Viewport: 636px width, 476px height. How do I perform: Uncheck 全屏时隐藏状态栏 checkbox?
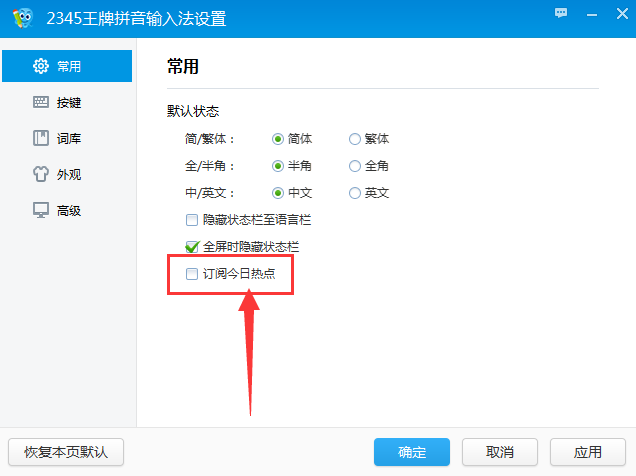pos(191,247)
